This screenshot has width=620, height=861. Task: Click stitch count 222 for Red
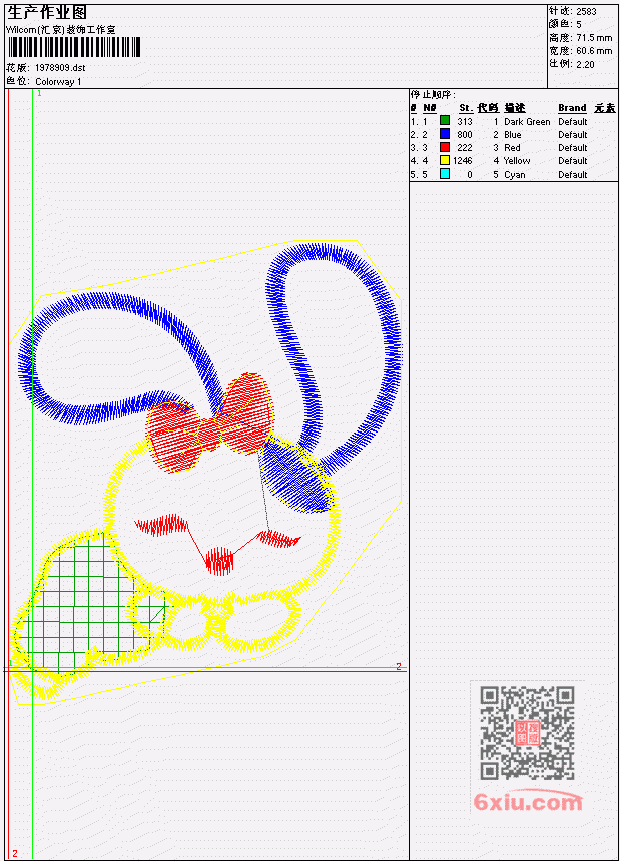click(465, 148)
